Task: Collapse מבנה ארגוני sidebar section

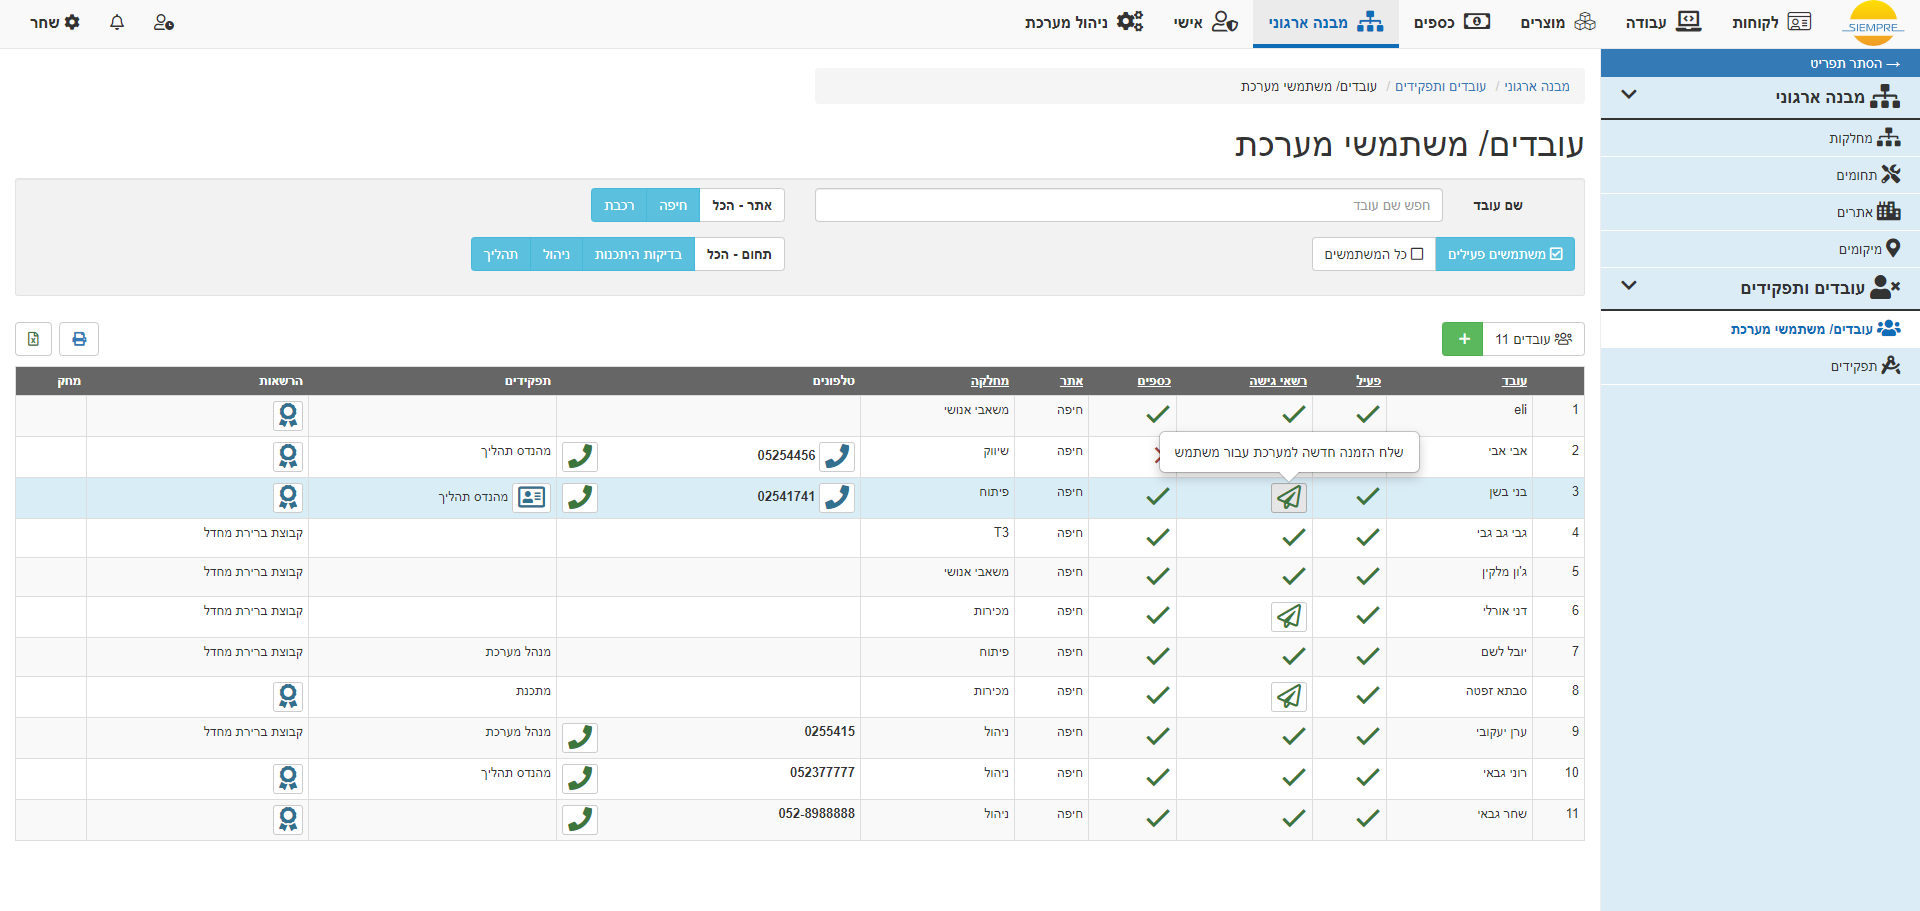Action: click(x=1629, y=95)
